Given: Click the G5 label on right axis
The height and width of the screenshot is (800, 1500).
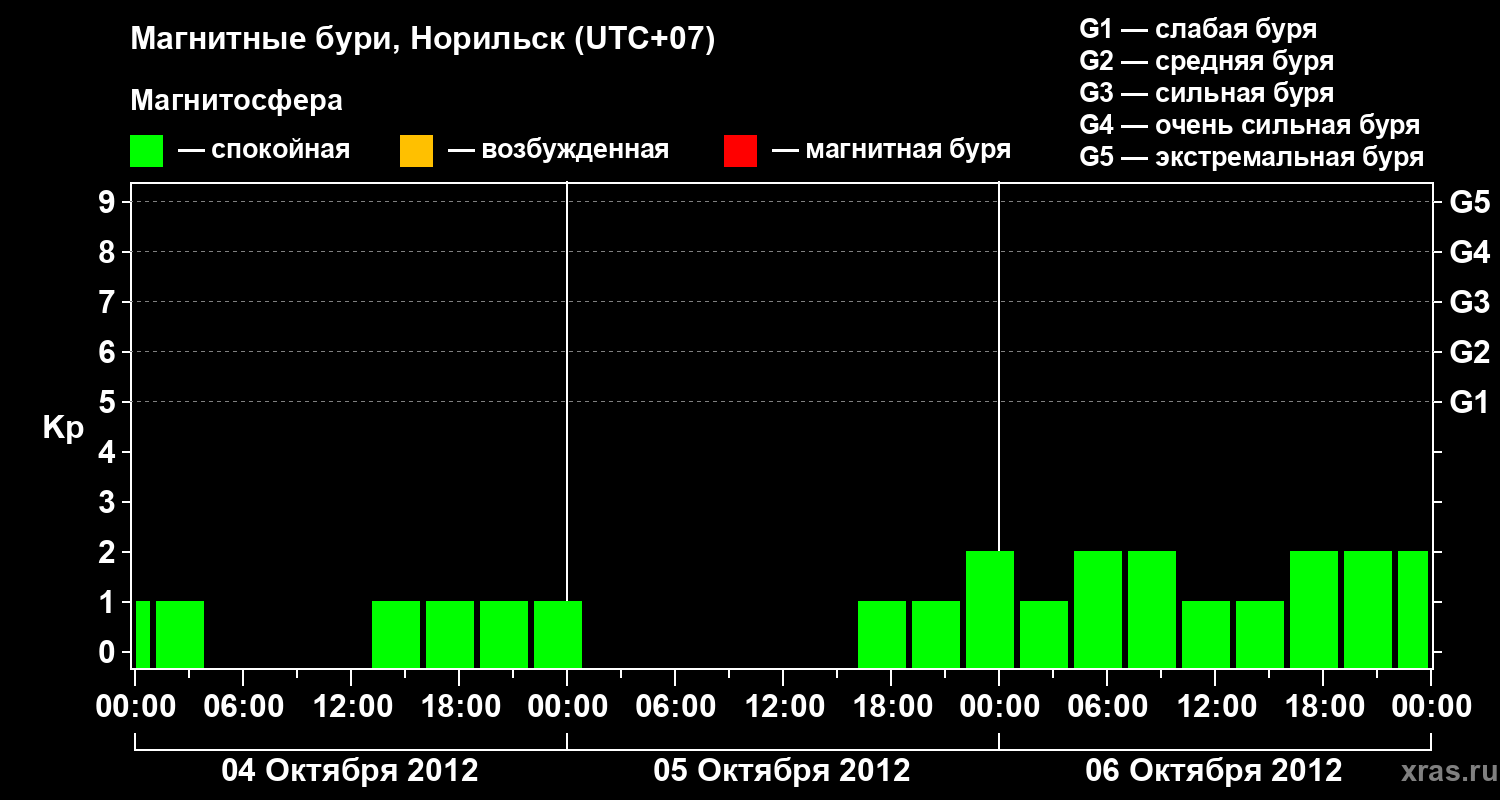Looking at the screenshot, I should coord(1469,202).
